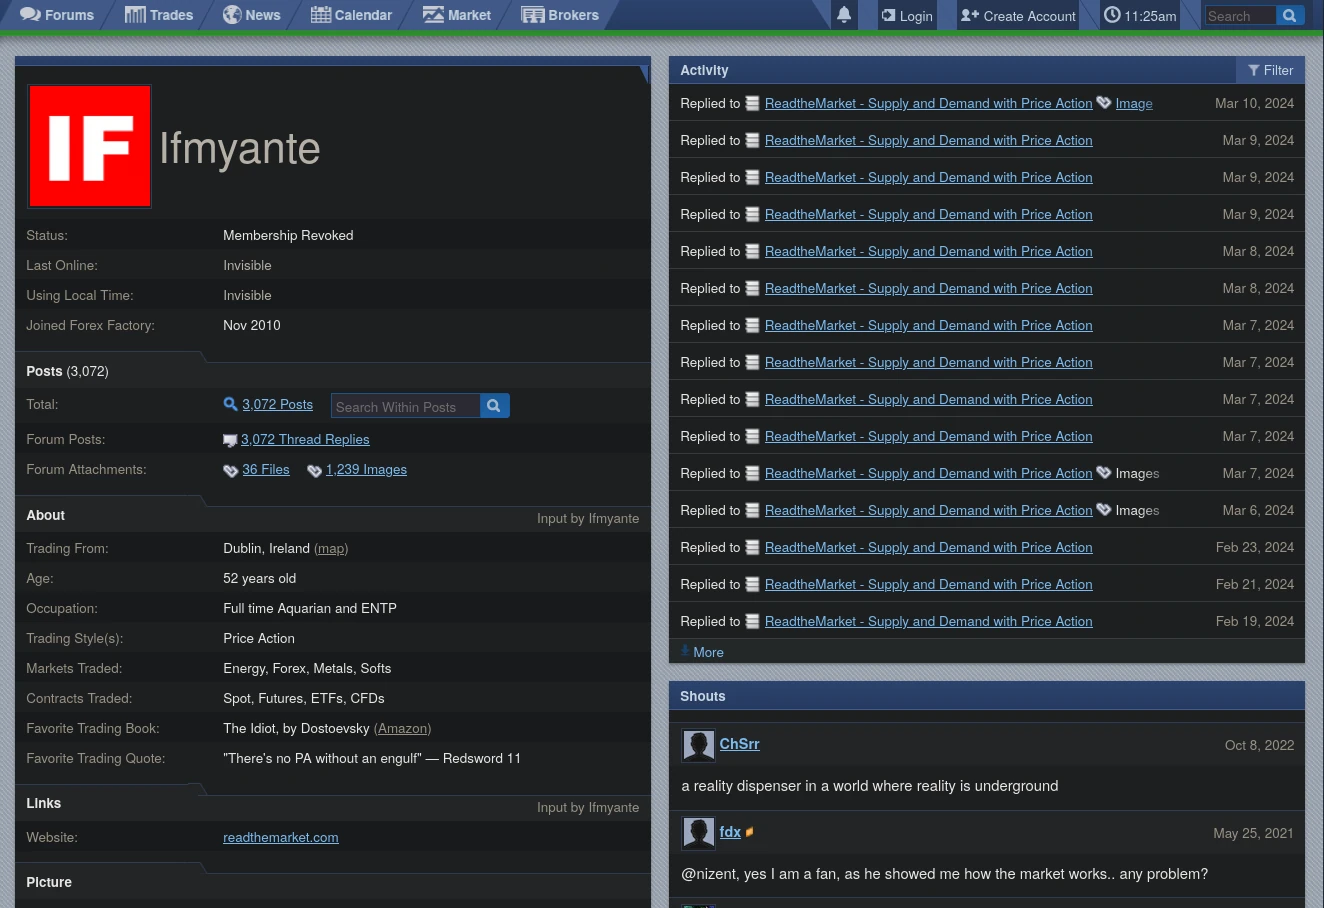Open the Forums menu
Image resolution: width=1324 pixels, height=908 pixels.
click(x=57, y=15)
